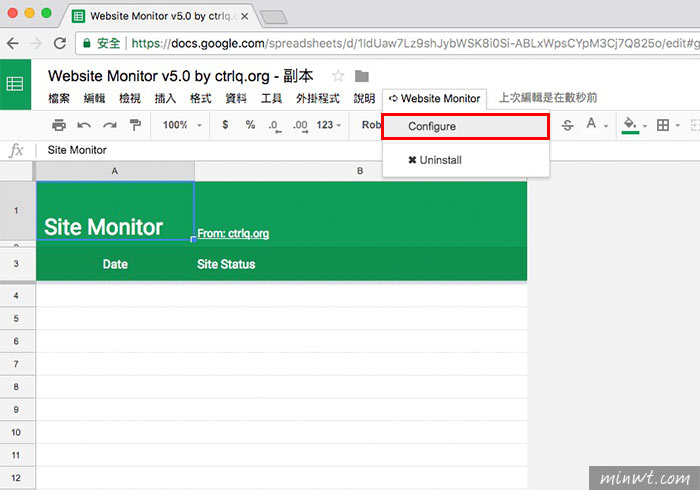This screenshot has height=490, width=700.
Task: Select row 7 header
Action: (x=17, y=364)
